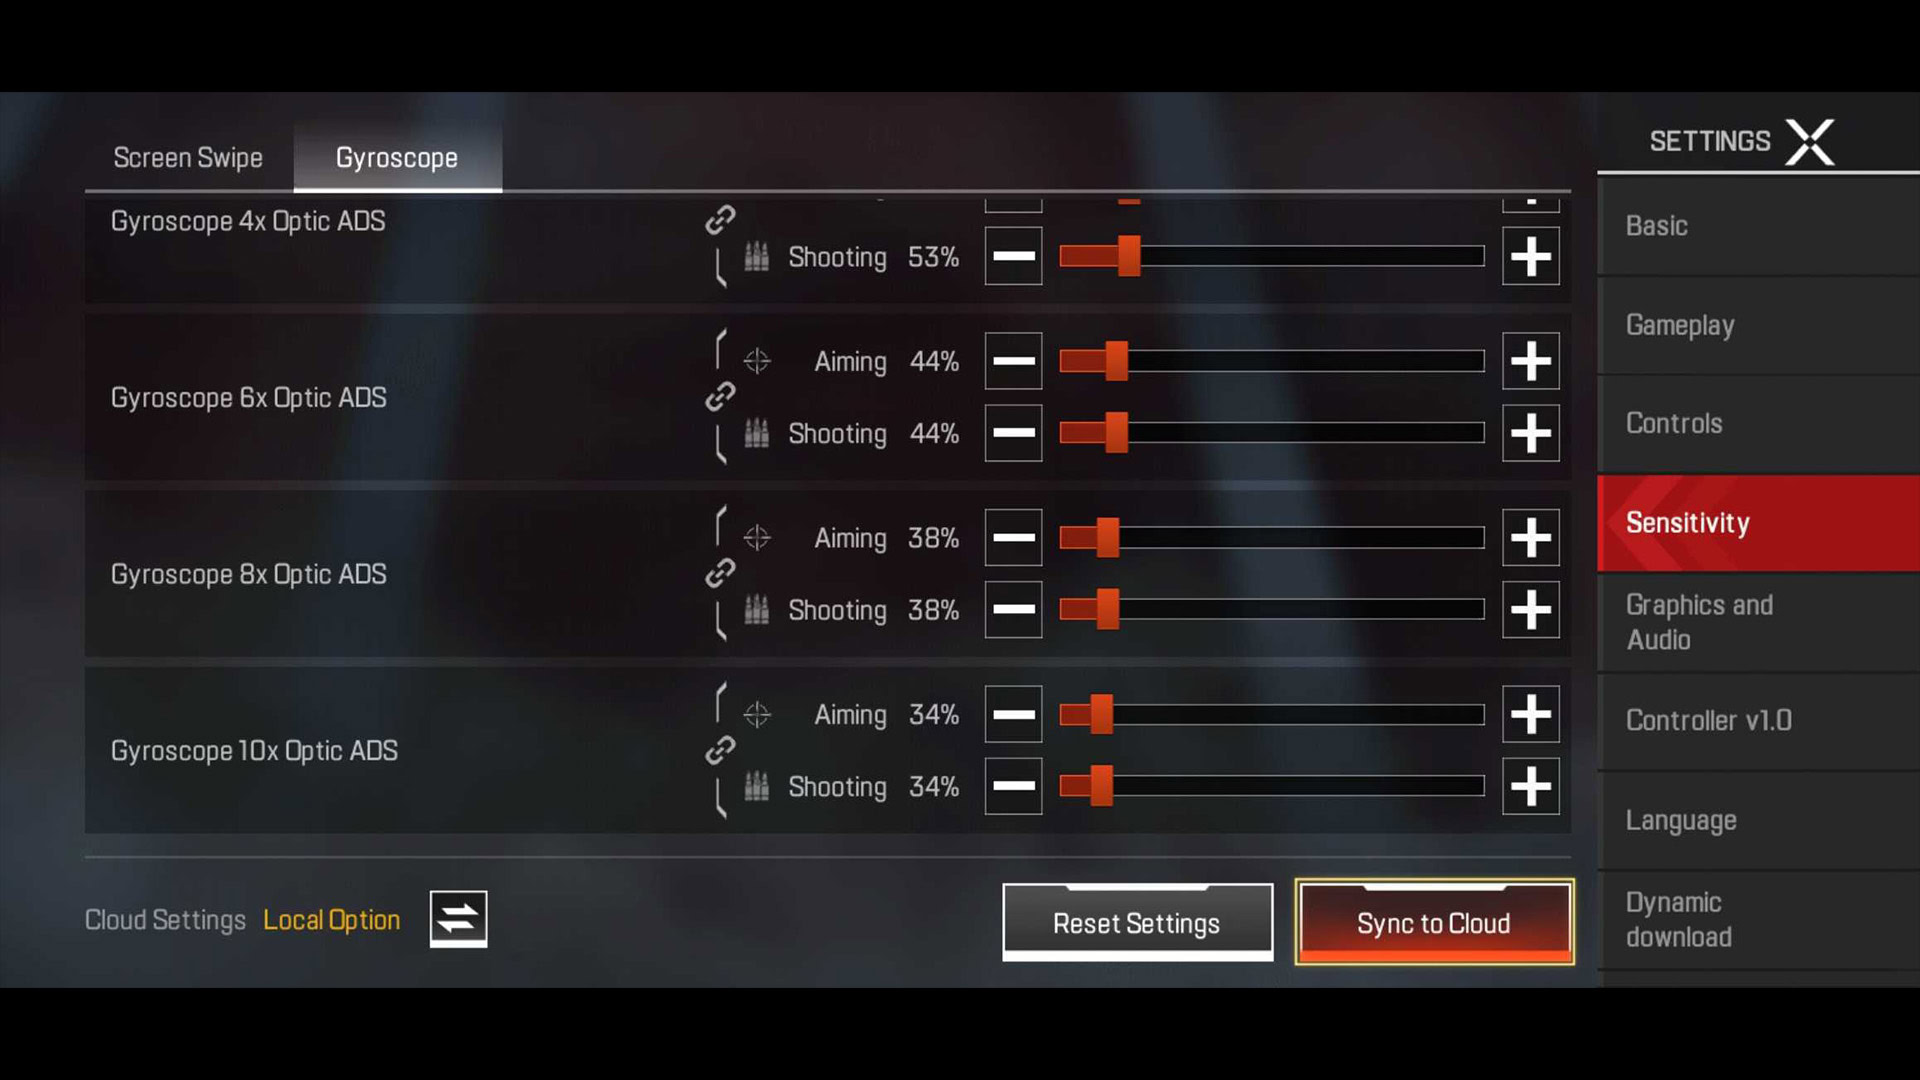Navigate to Controls settings

coord(1673,423)
